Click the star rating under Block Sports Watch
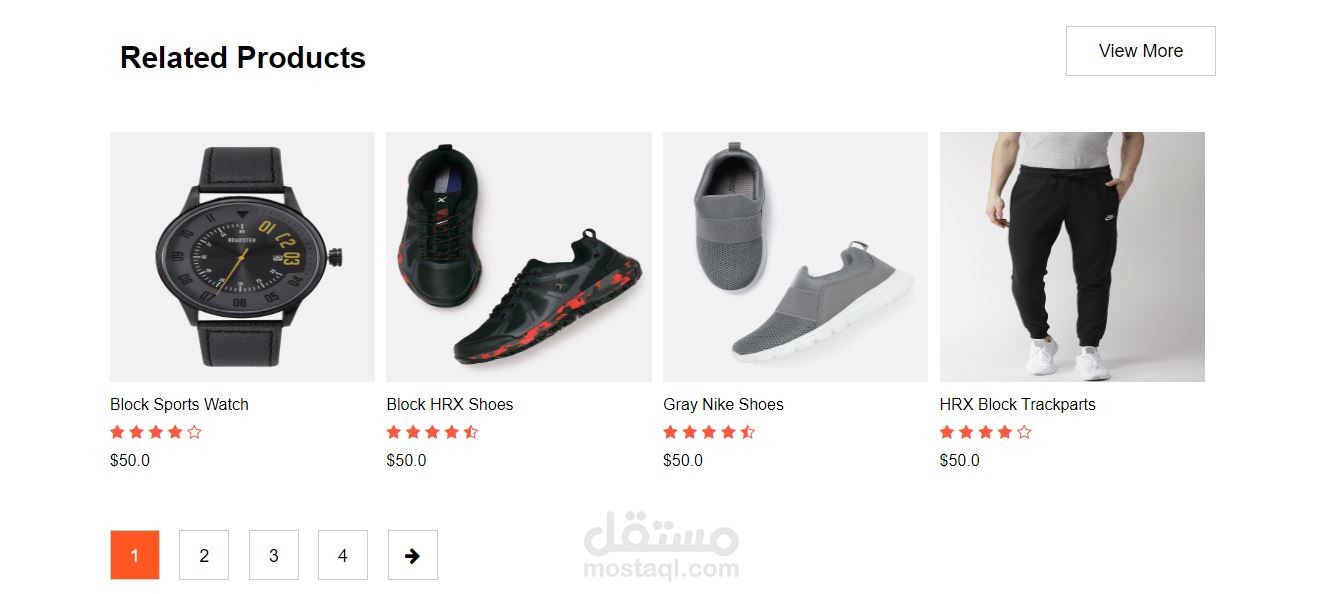This screenshot has height=594, width=1324. (156, 432)
